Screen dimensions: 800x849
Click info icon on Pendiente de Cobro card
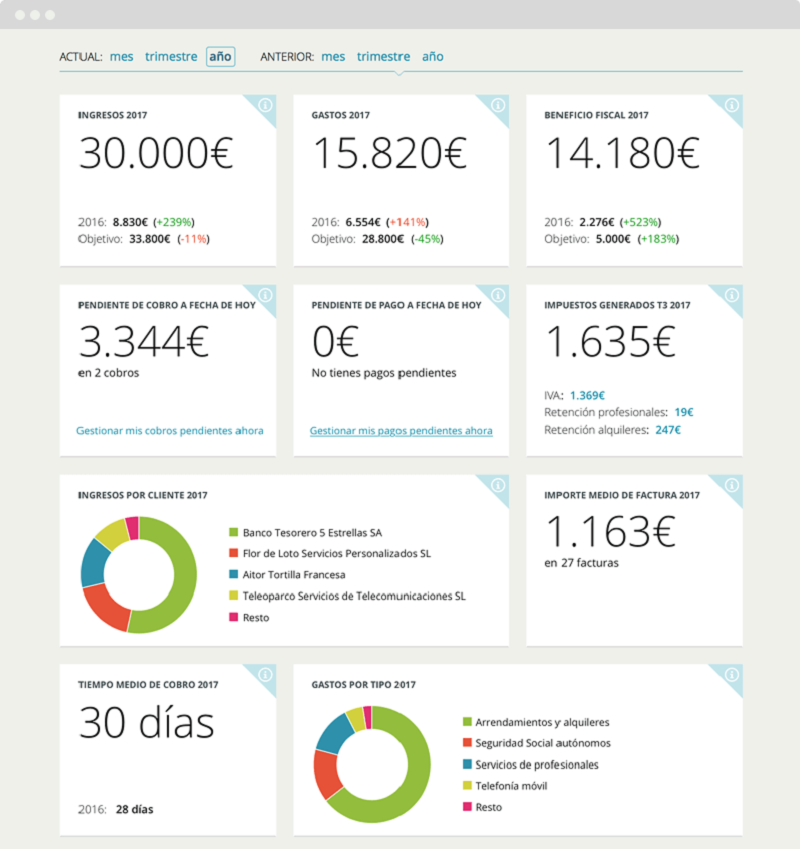265,295
